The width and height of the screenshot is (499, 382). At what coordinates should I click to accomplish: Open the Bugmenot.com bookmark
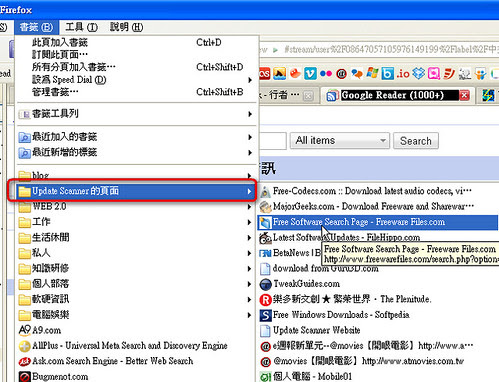pyautogui.click(x=137, y=376)
